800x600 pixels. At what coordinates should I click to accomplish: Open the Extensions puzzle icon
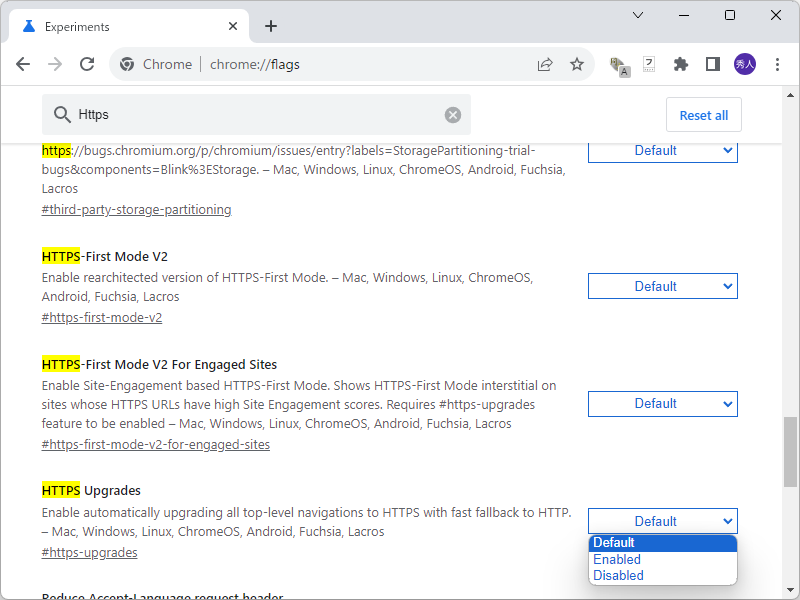coord(681,64)
